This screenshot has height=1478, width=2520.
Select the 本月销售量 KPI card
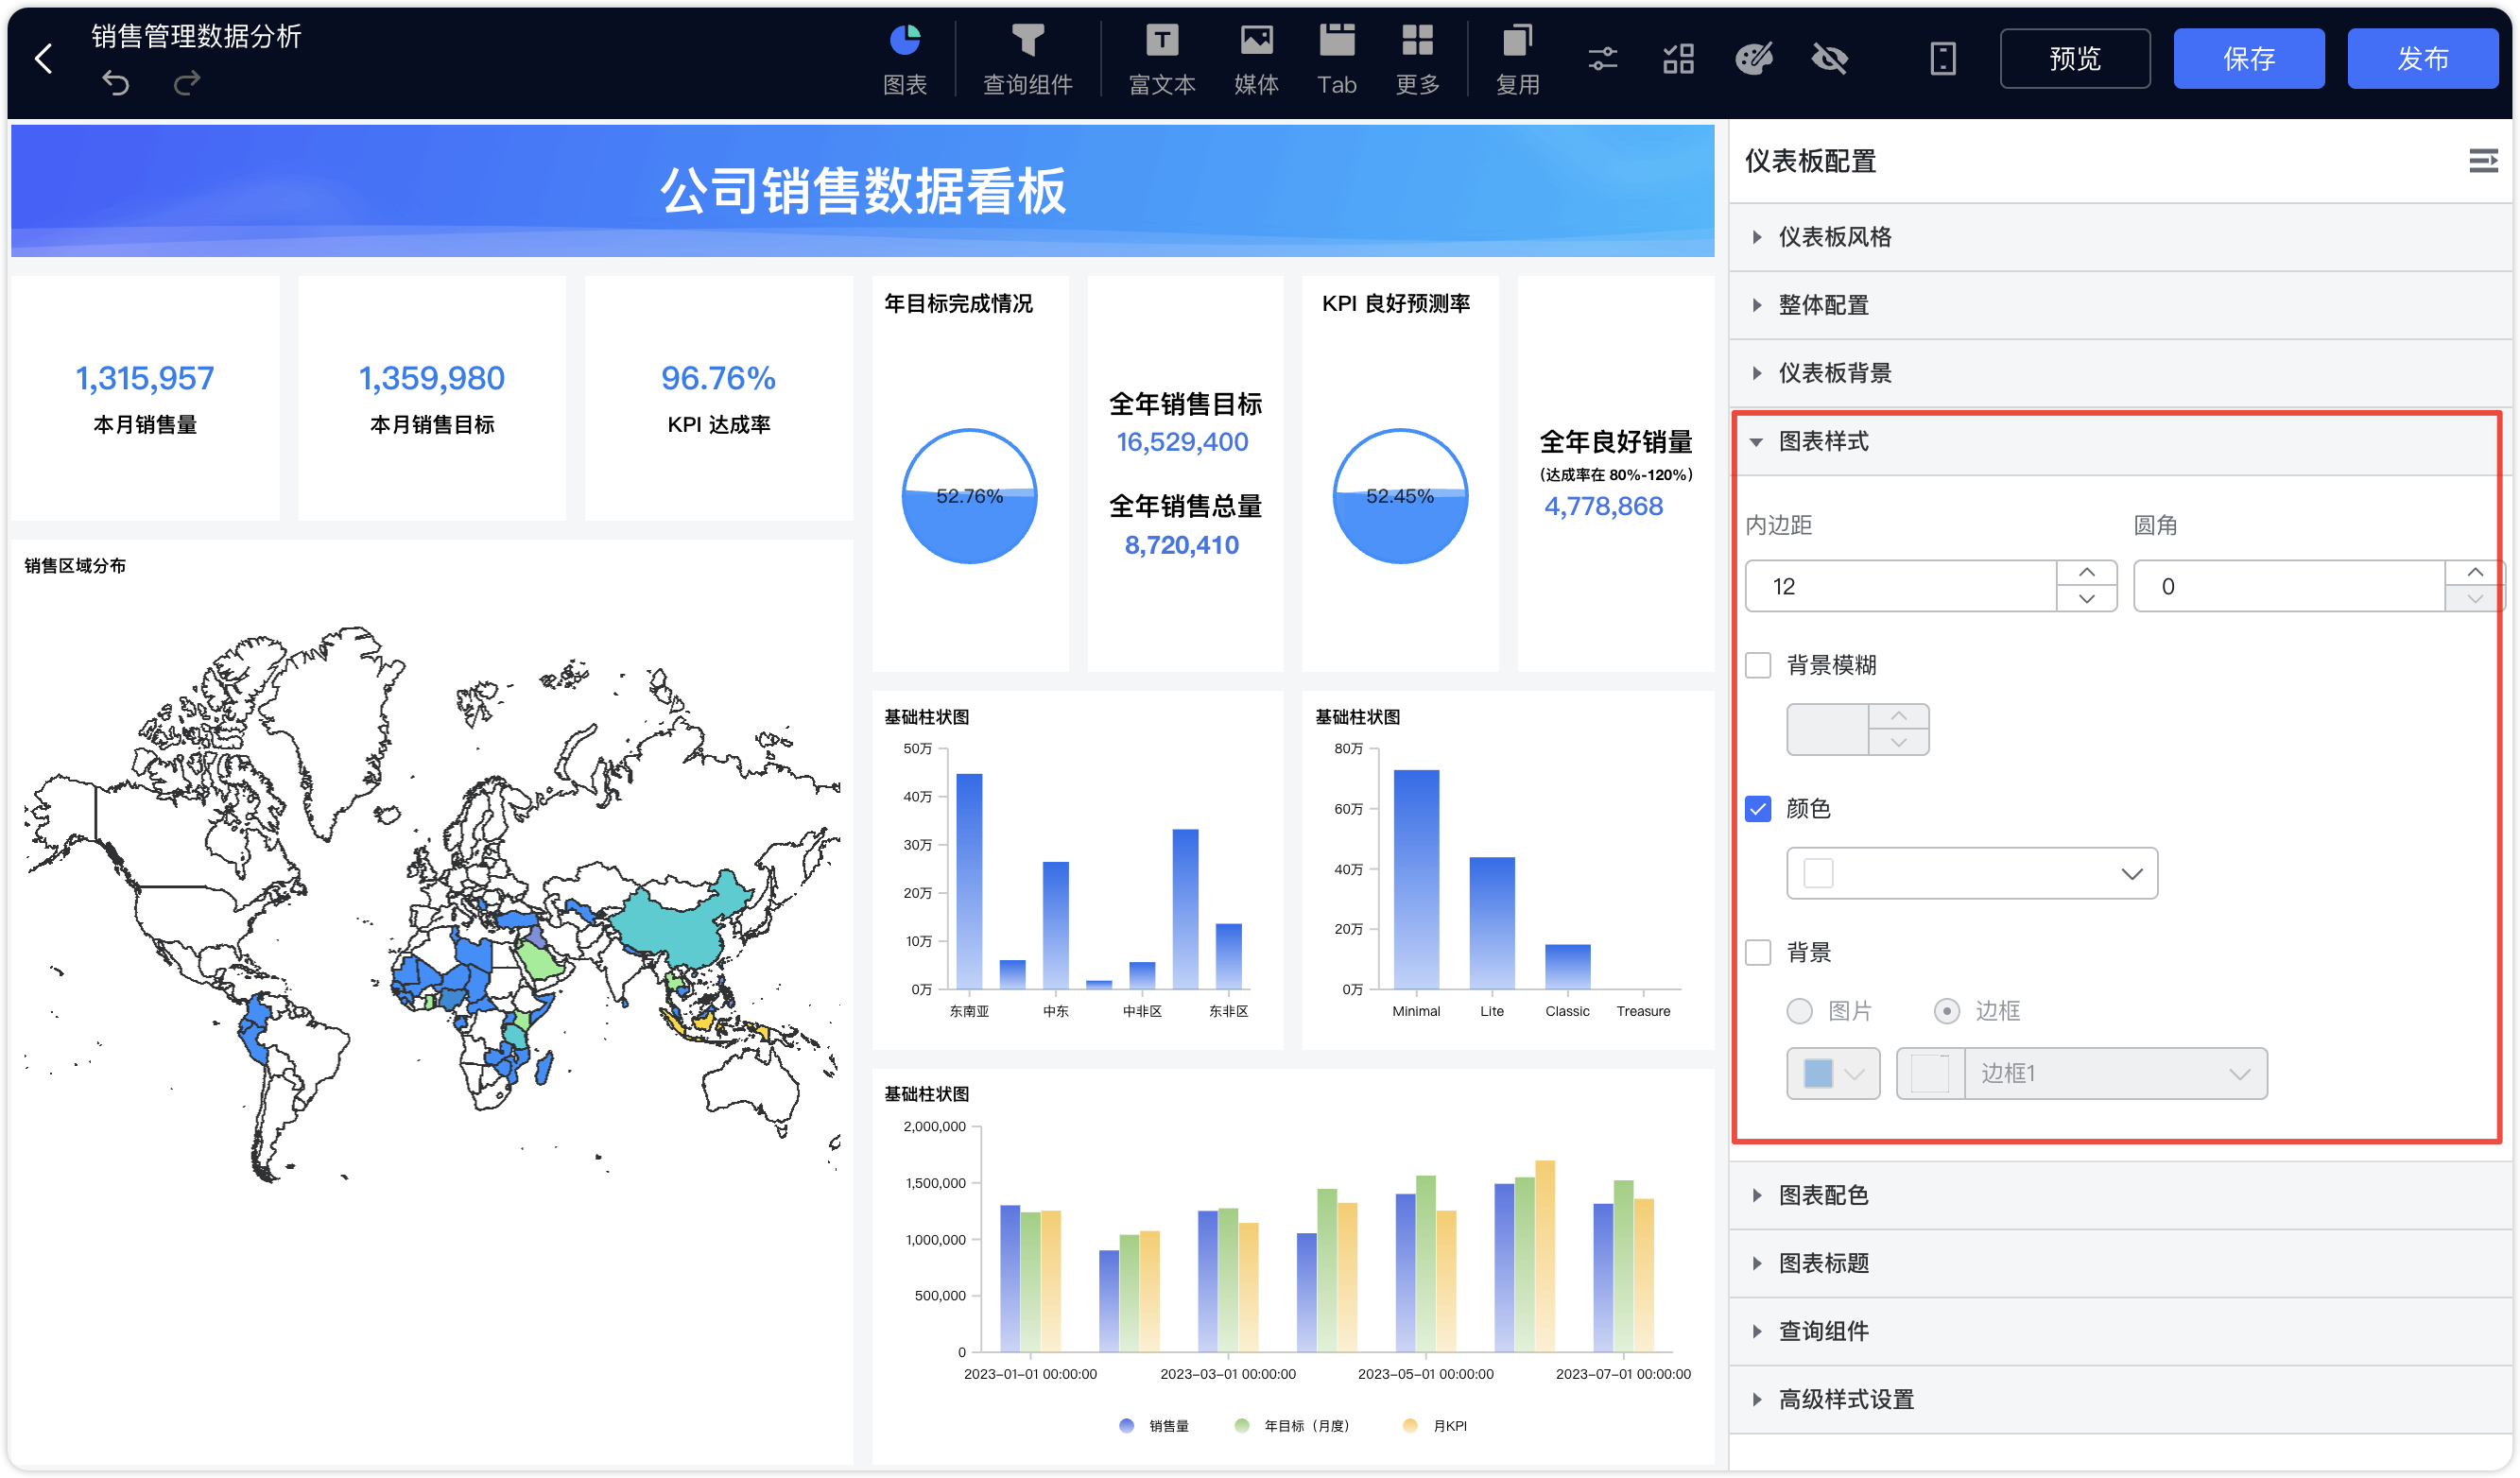[145, 399]
